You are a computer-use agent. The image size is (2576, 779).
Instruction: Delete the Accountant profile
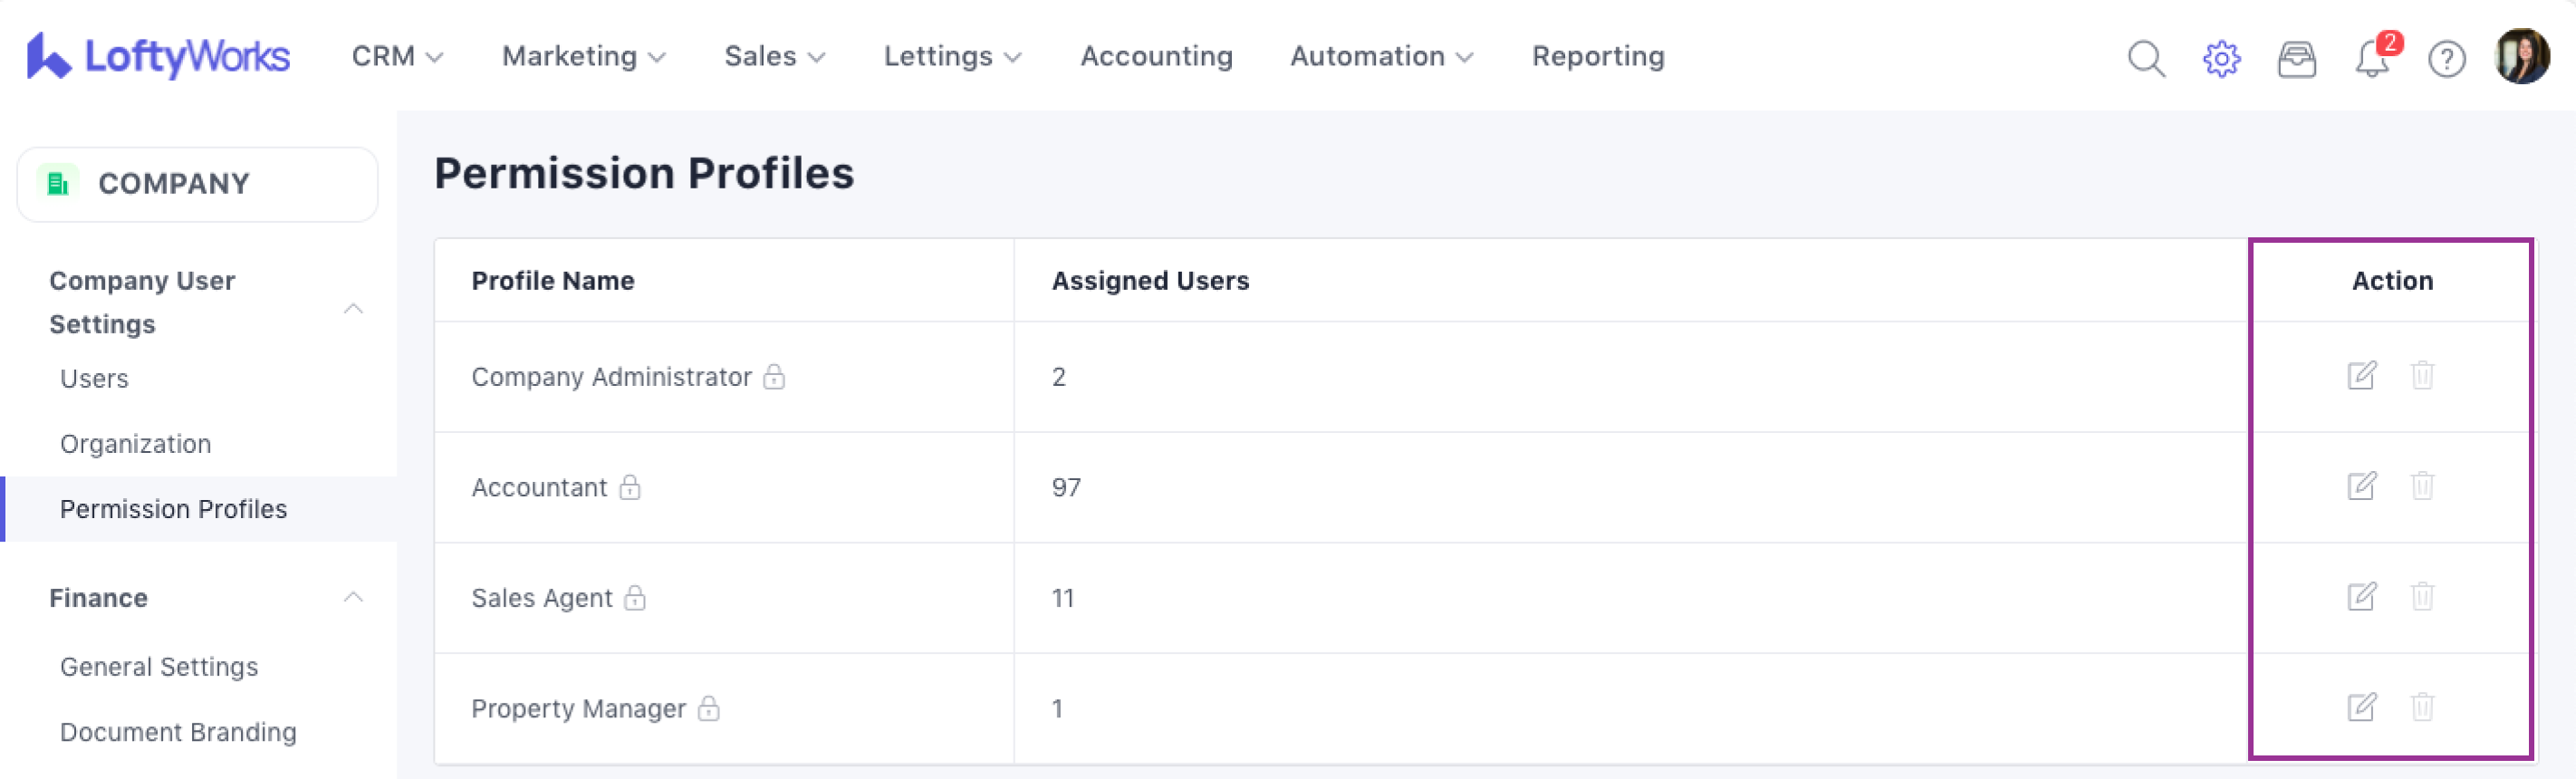(x=2422, y=486)
